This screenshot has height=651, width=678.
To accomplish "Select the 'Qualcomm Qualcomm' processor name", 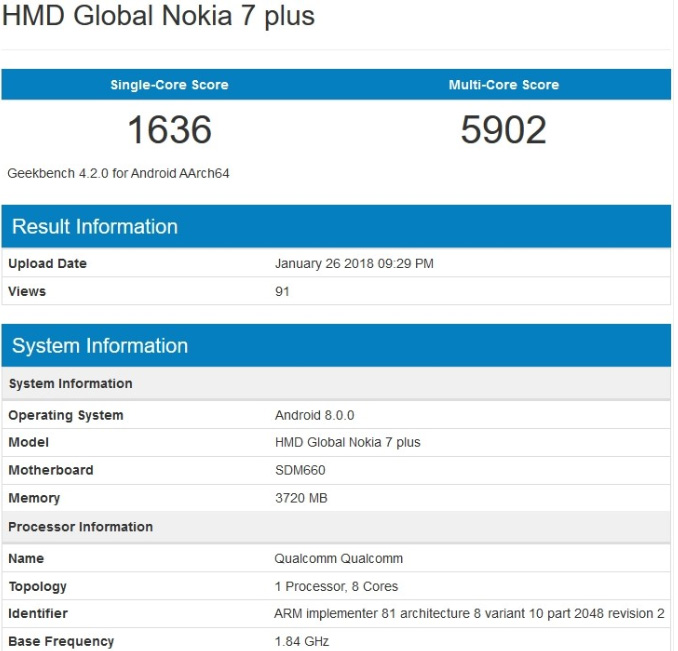I will click(339, 558).
